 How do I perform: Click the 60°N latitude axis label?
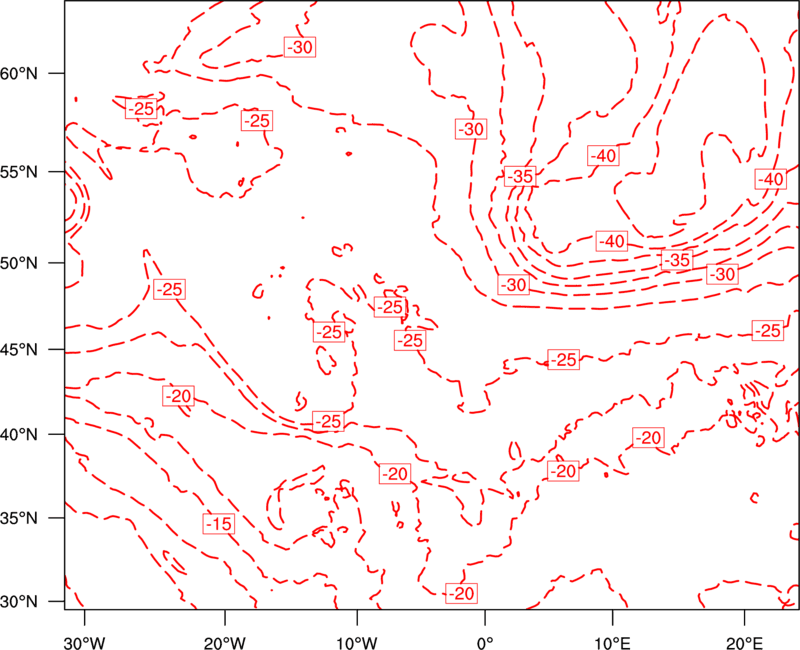[x=19, y=73]
